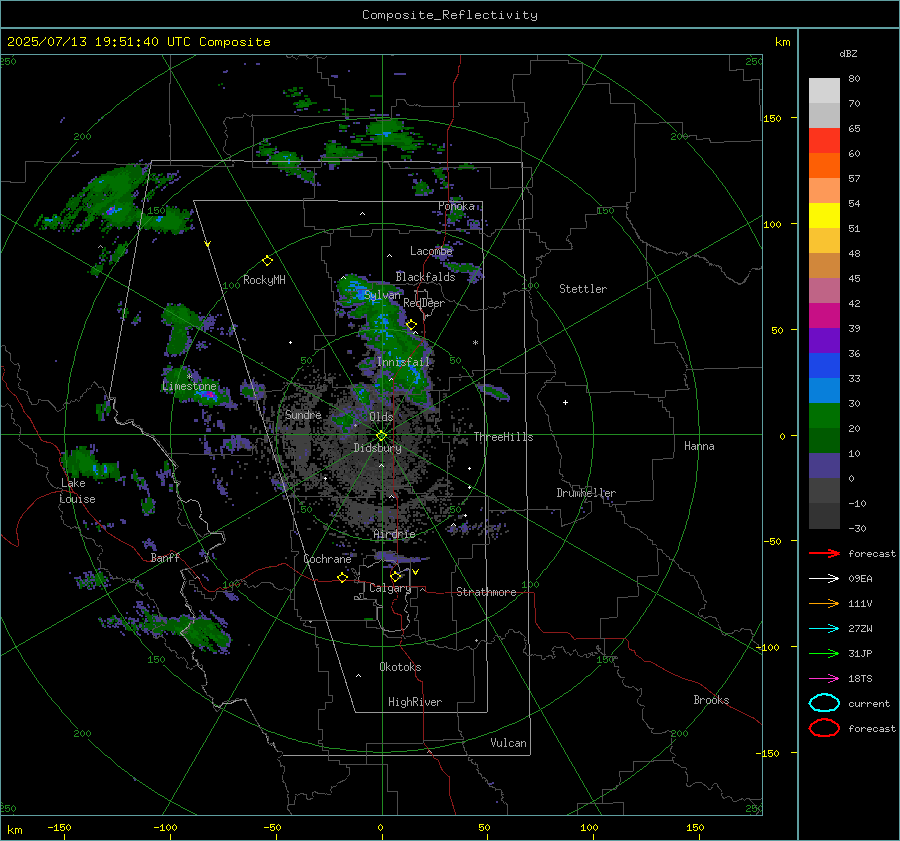Click the cyan 'current' ellipse icon
Screen dimensions: 900x841
(x=824, y=703)
